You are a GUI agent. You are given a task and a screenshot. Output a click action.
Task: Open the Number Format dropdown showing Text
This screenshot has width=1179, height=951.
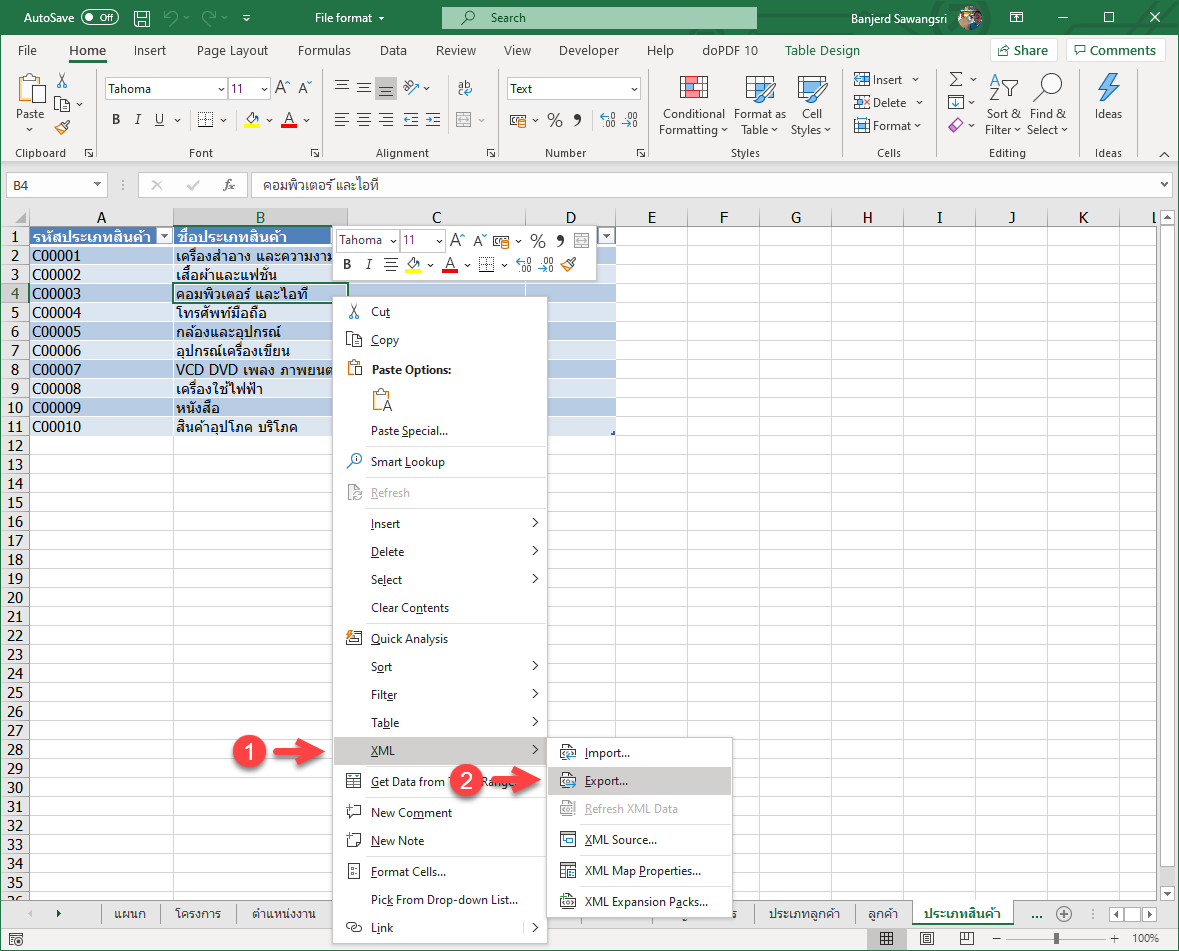[x=634, y=89]
